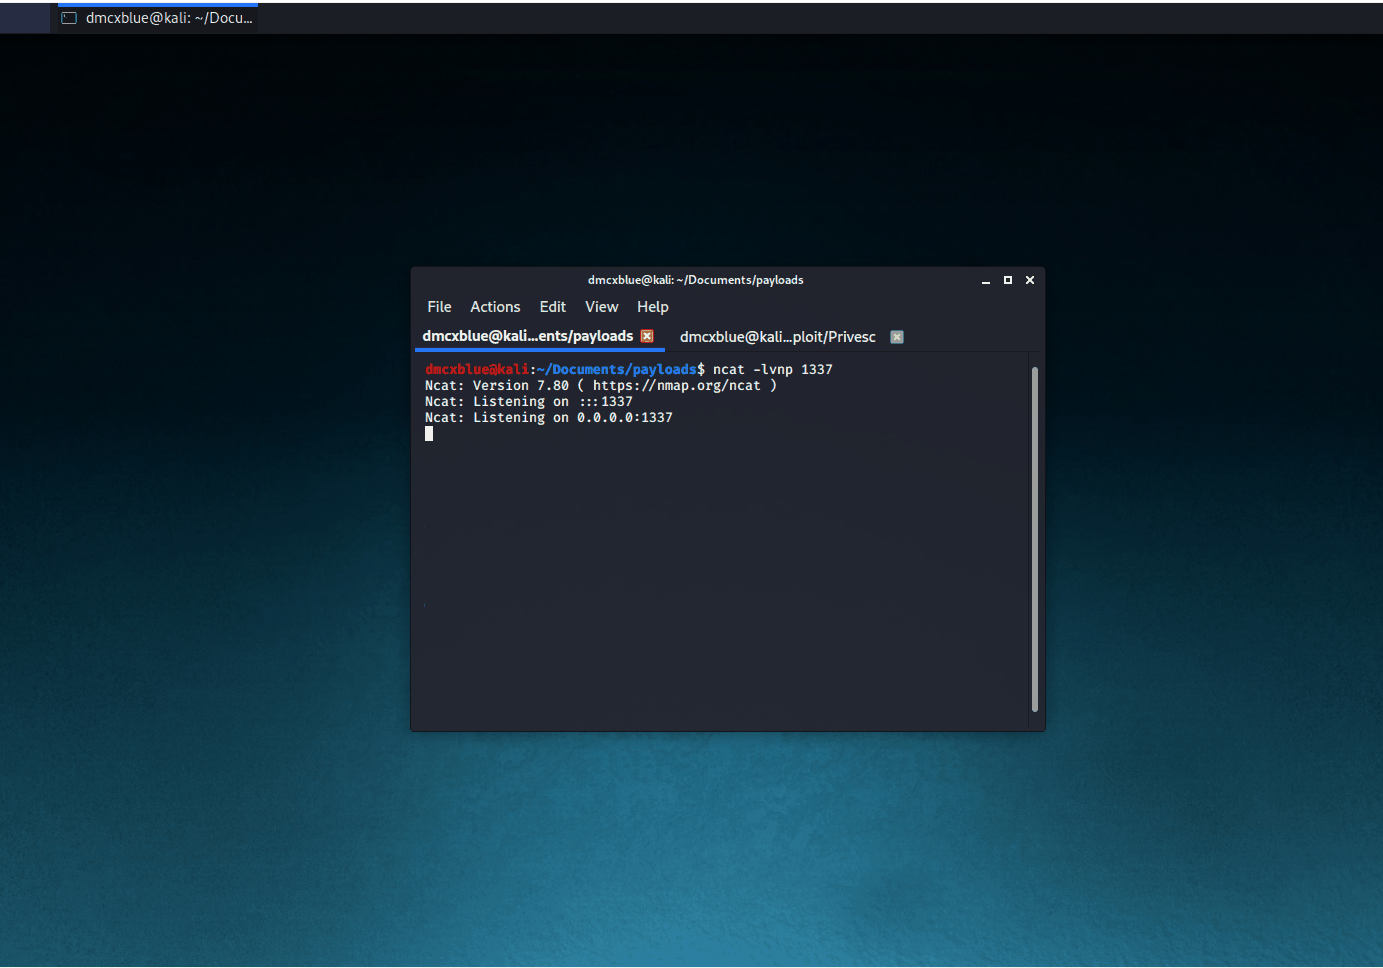1383x968 pixels.
Task: Click the 'ncat -lvnp 1337' command text
Action: [x=773, y=369]
